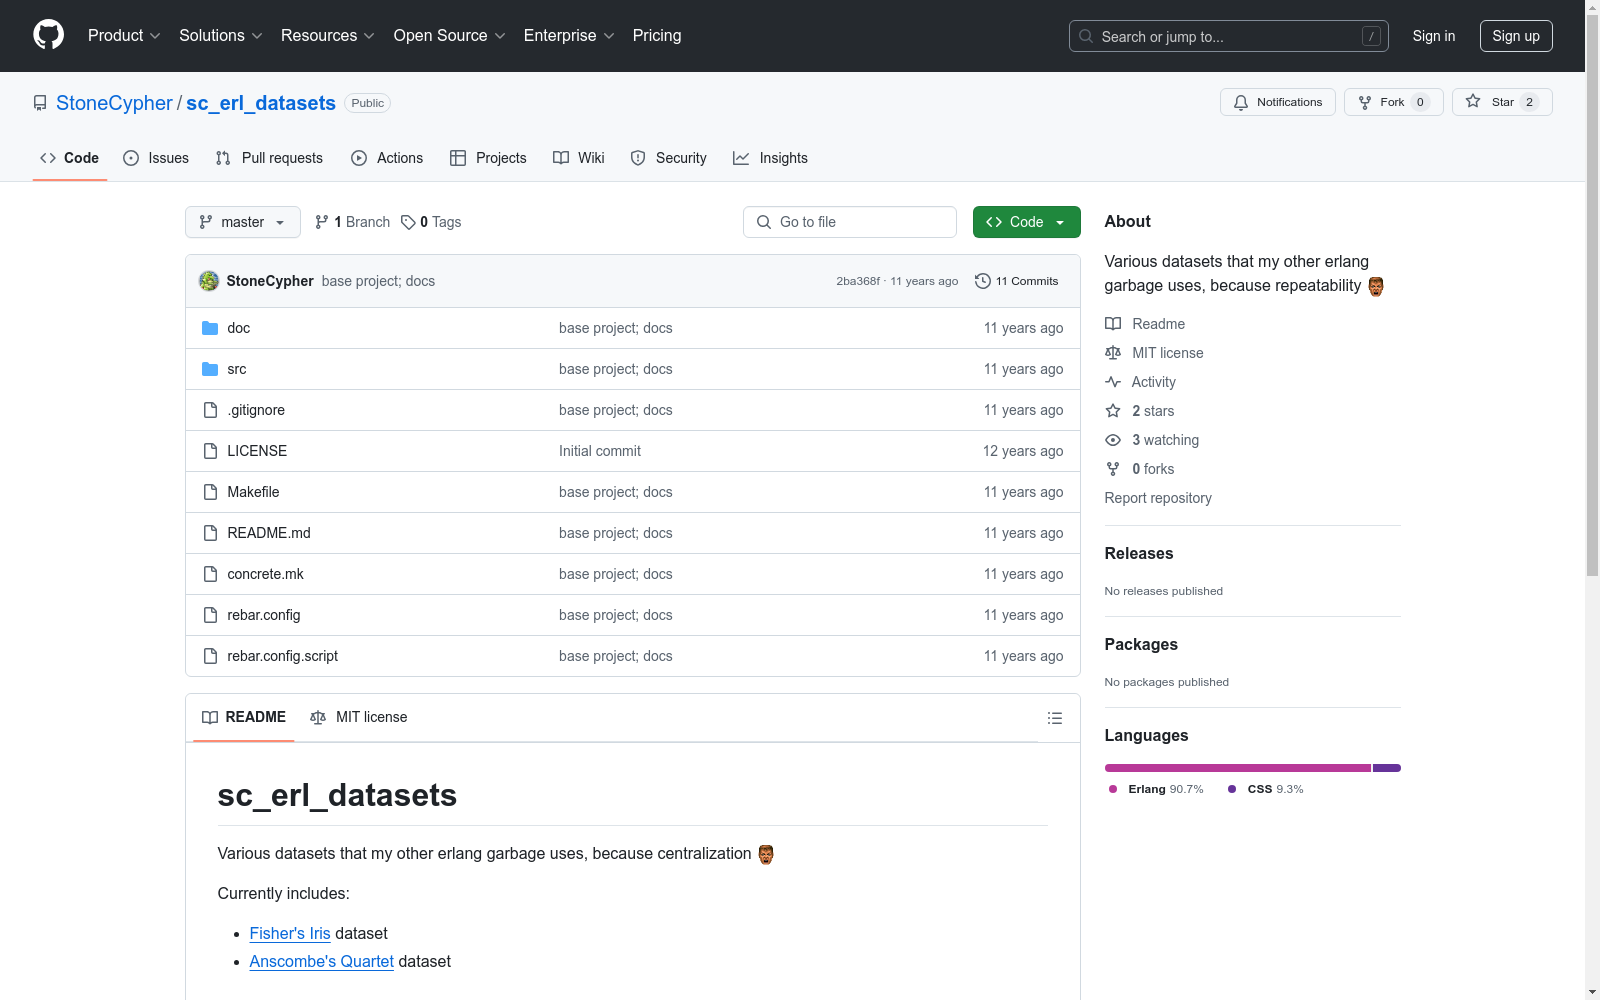
Task: Open the StoneCypher owner link
Action: pos(114,103)
